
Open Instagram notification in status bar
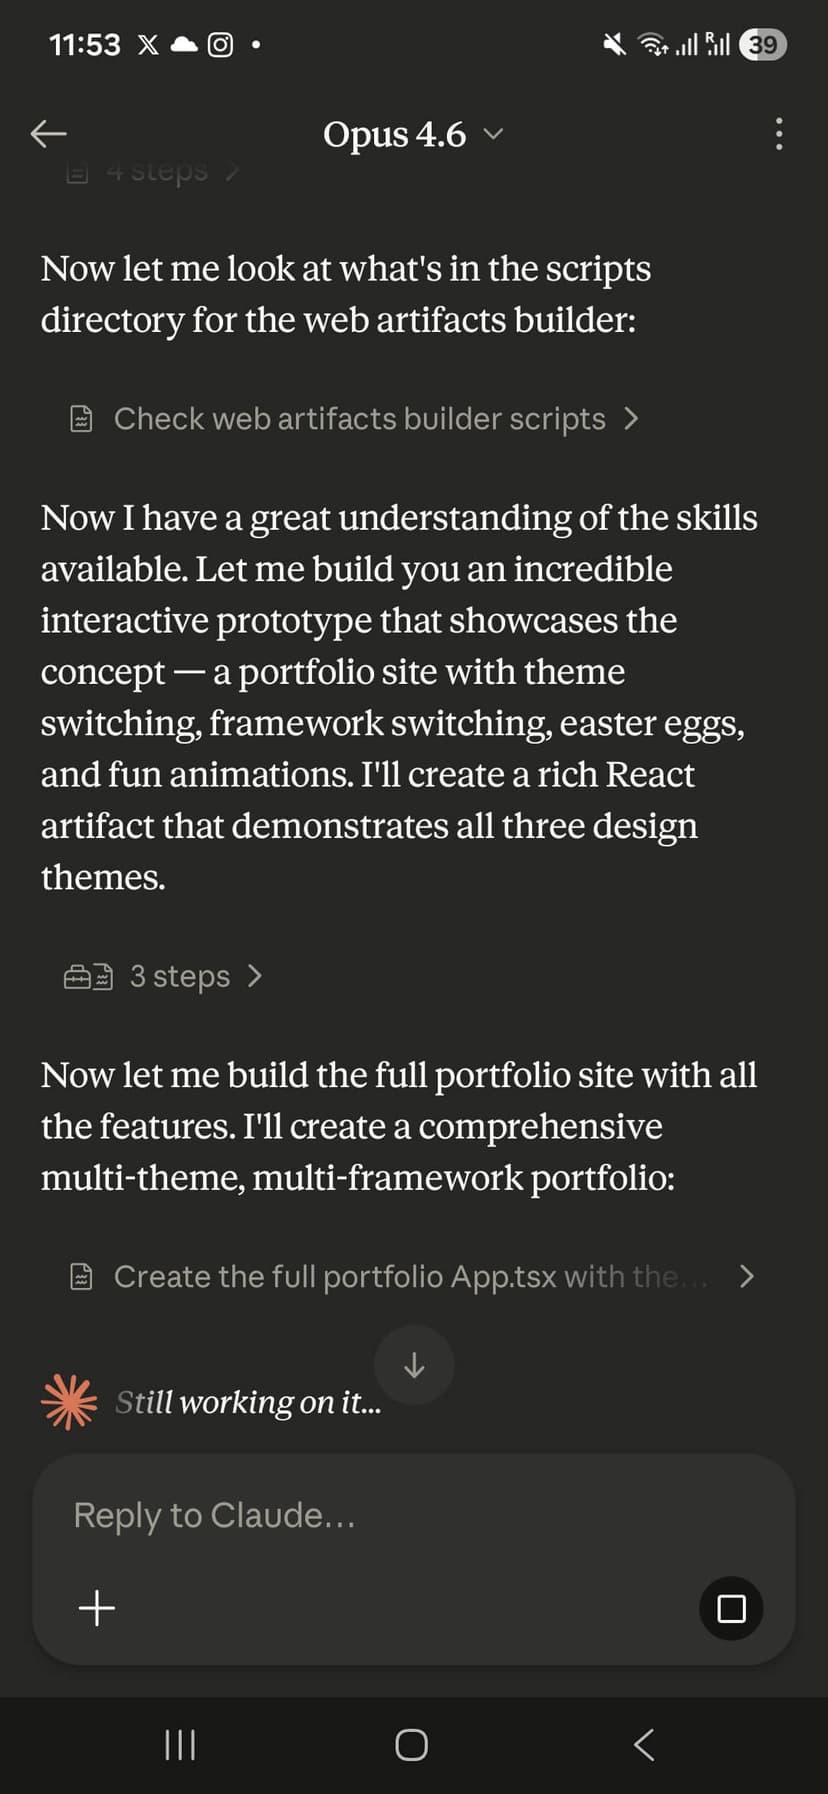pyautogui.click(x=220, y=45)
